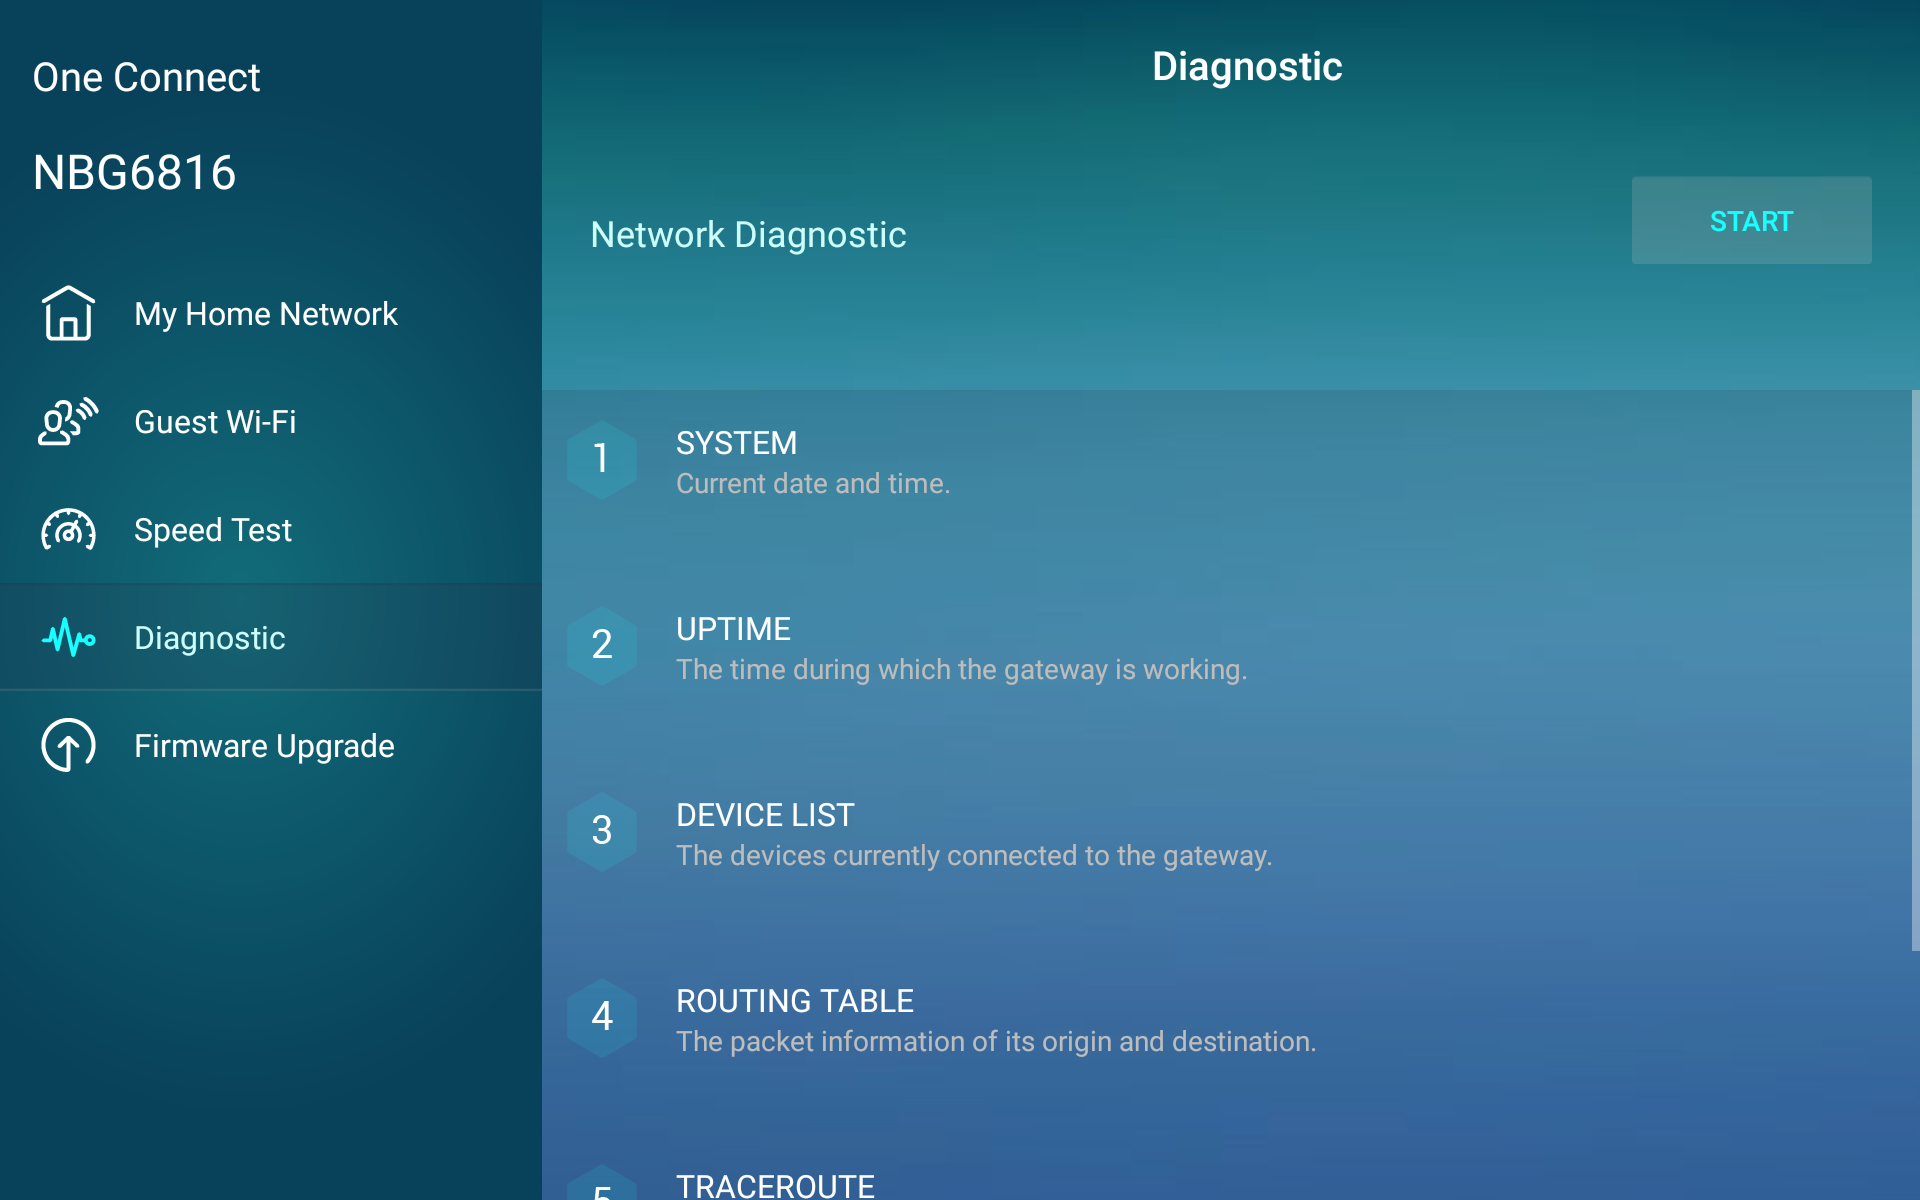Screen dimensions: 1920x1200
Task: Click hexagon badge number 1
Action: click(602, 459)
